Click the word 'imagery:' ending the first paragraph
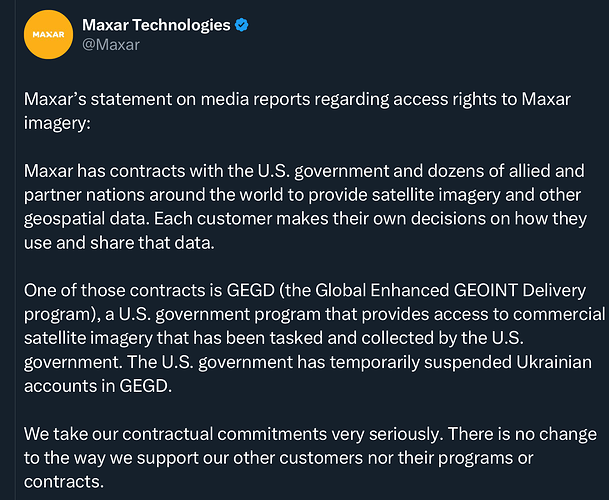Screen dimensions: 609x500 (57, 124)
